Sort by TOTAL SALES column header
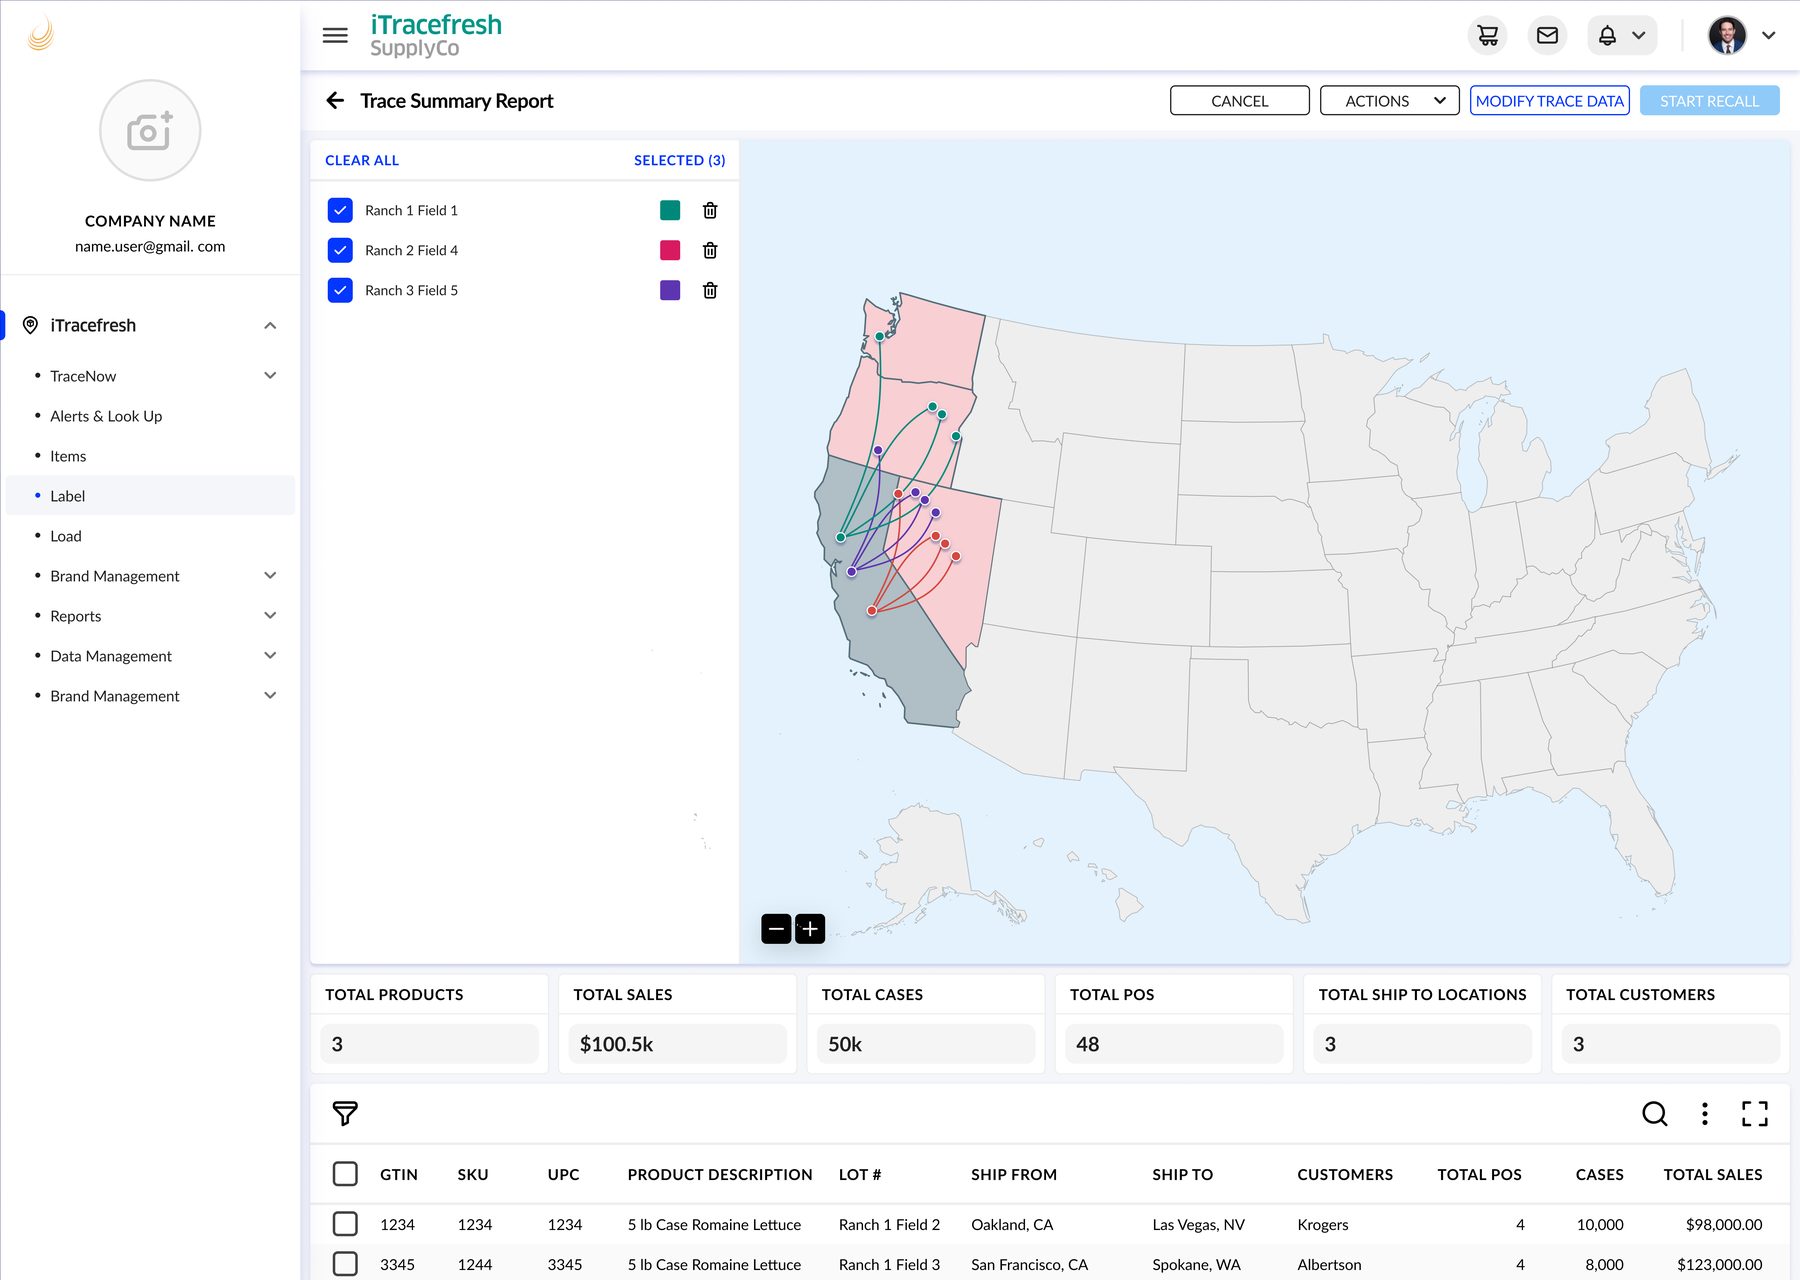Viewport: 1800px width, 1280px height. click(1713, 1175)
